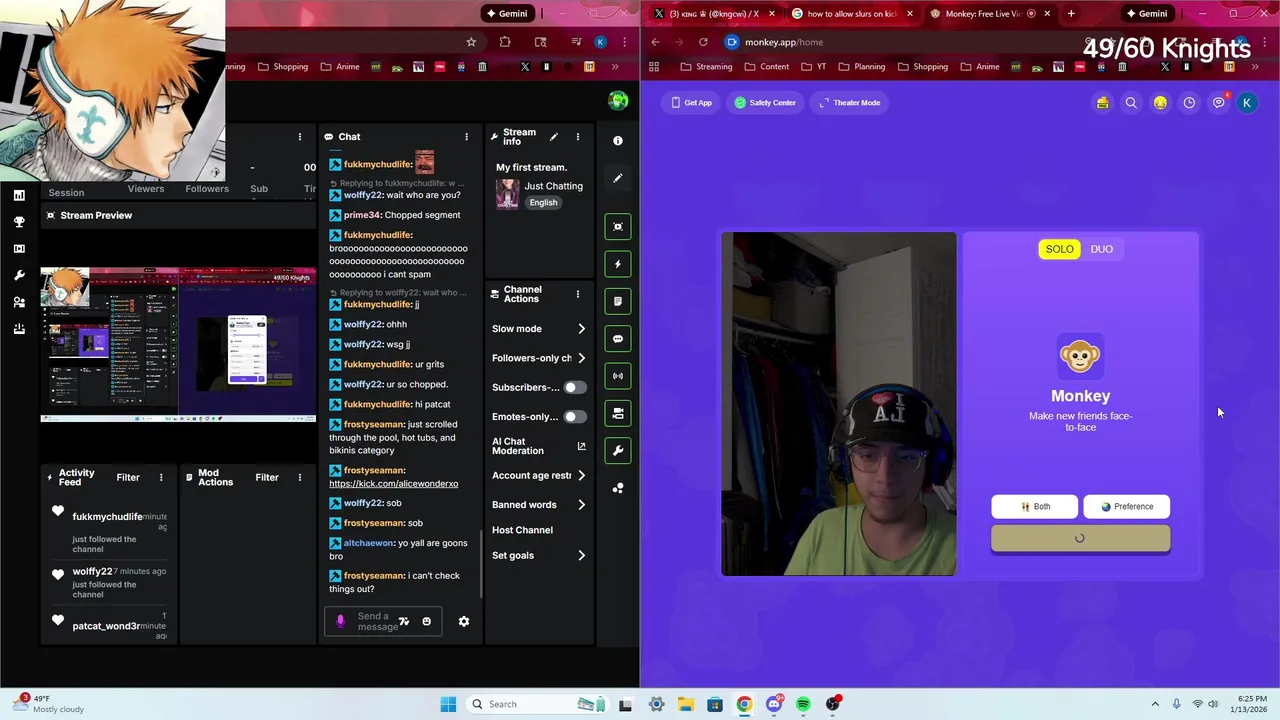Open Planning bookmarks folder in right browser
Screen dimensions: 1280x720
tap(861, 67)
